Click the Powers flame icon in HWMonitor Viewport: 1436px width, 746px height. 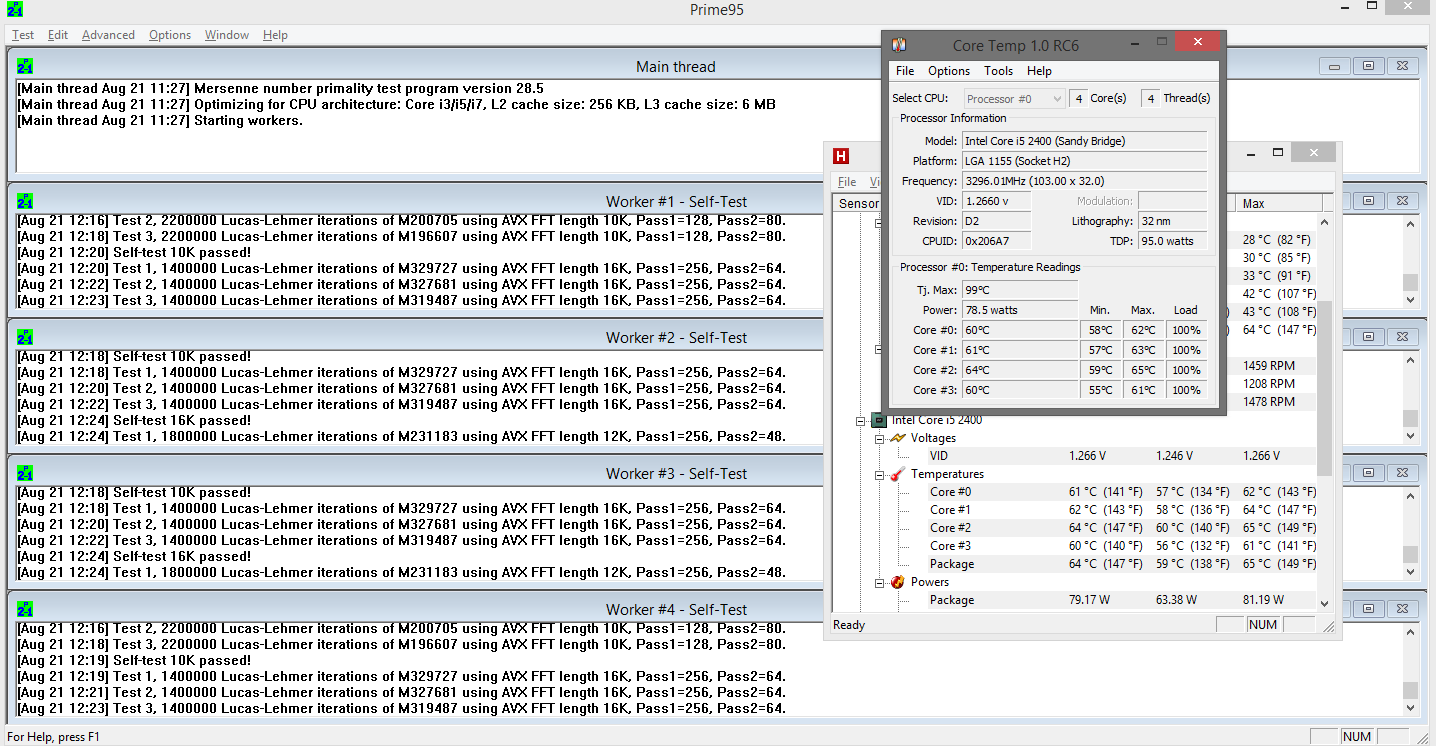[x=897, y=582]
